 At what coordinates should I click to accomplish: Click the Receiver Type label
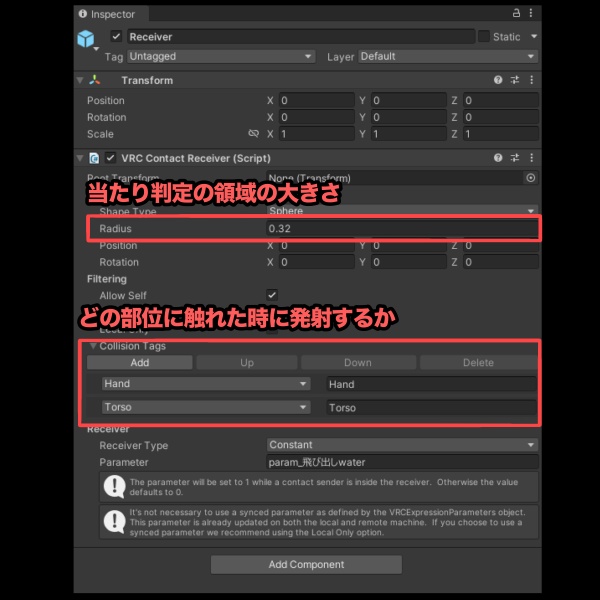pyautogui.click(x=134, y=445)
